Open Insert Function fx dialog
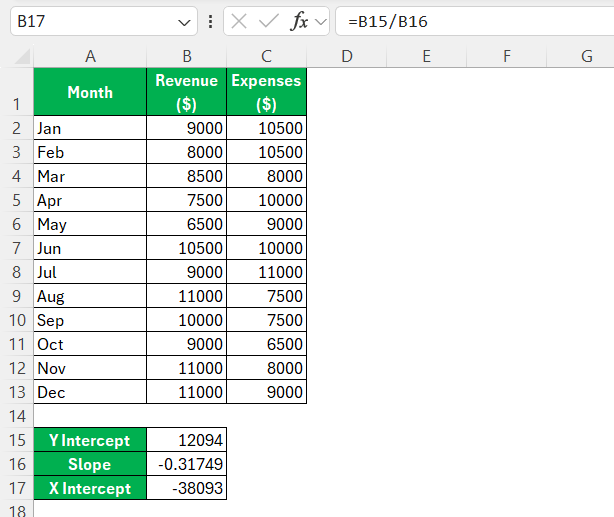614x517 pixels. [300, 21]
